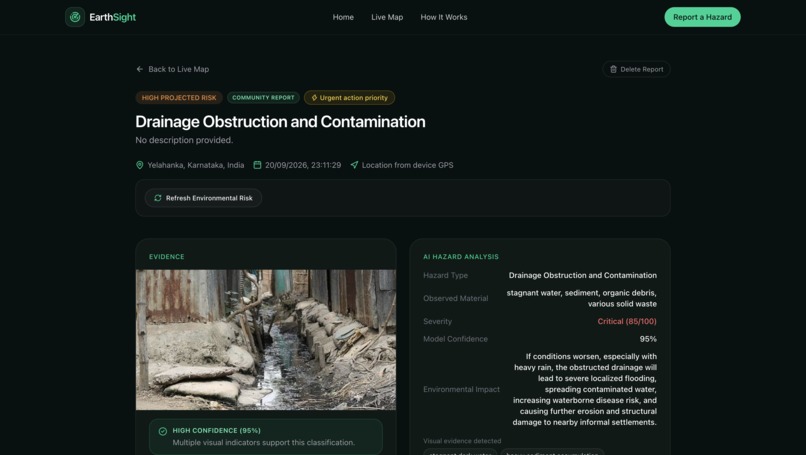Click the Hazard Type value text
806x455 pixels.
tap(582, 276)
